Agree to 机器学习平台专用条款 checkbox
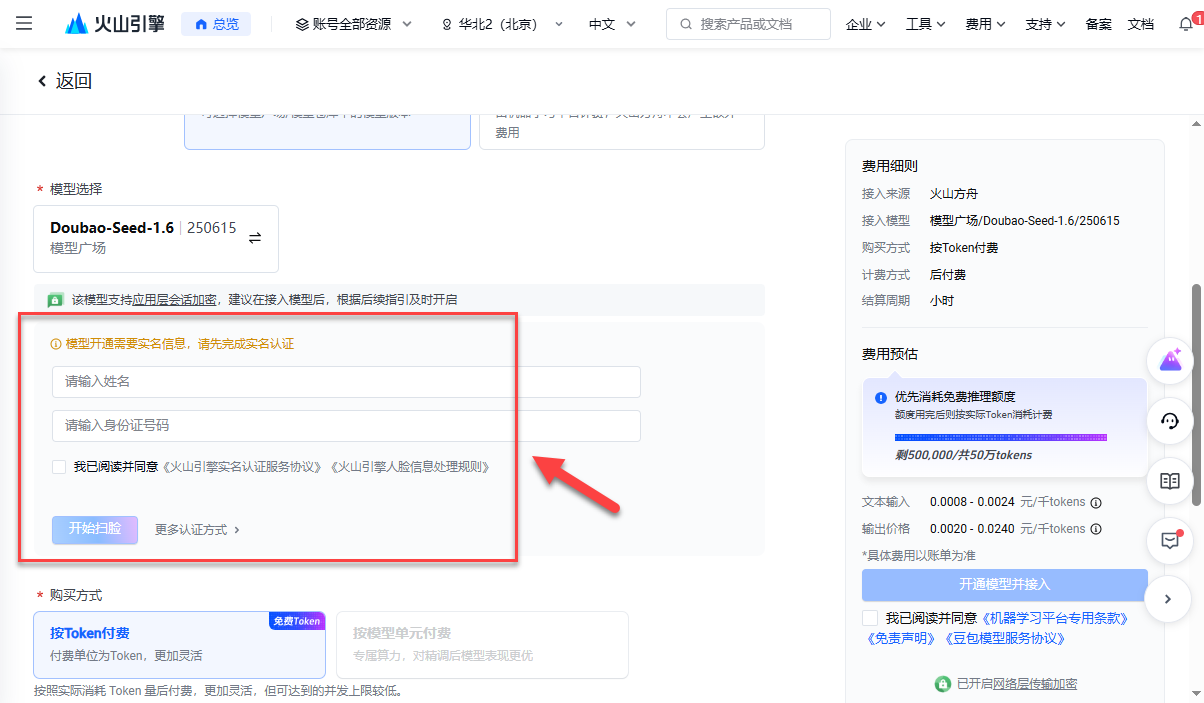The image size is (1204, 703). [870, 617]
